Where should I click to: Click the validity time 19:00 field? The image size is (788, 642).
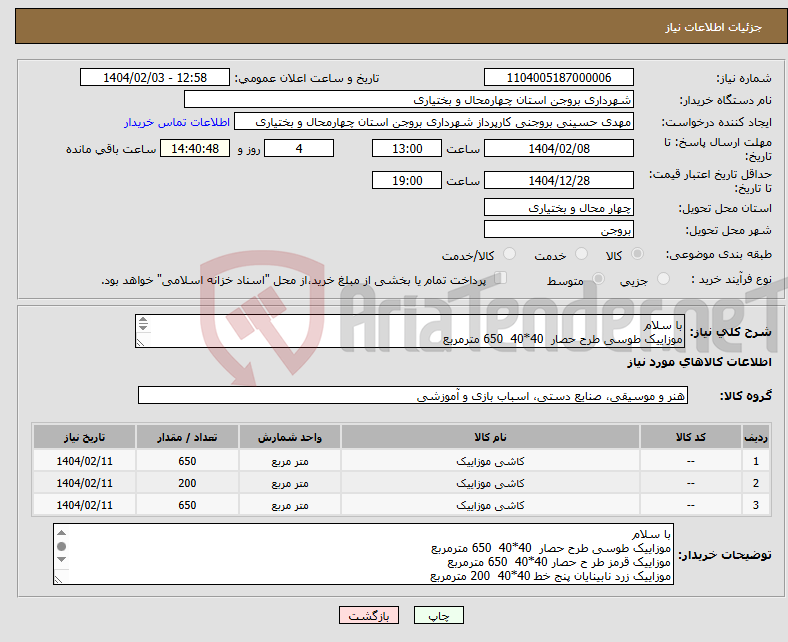tap(407, 180)
